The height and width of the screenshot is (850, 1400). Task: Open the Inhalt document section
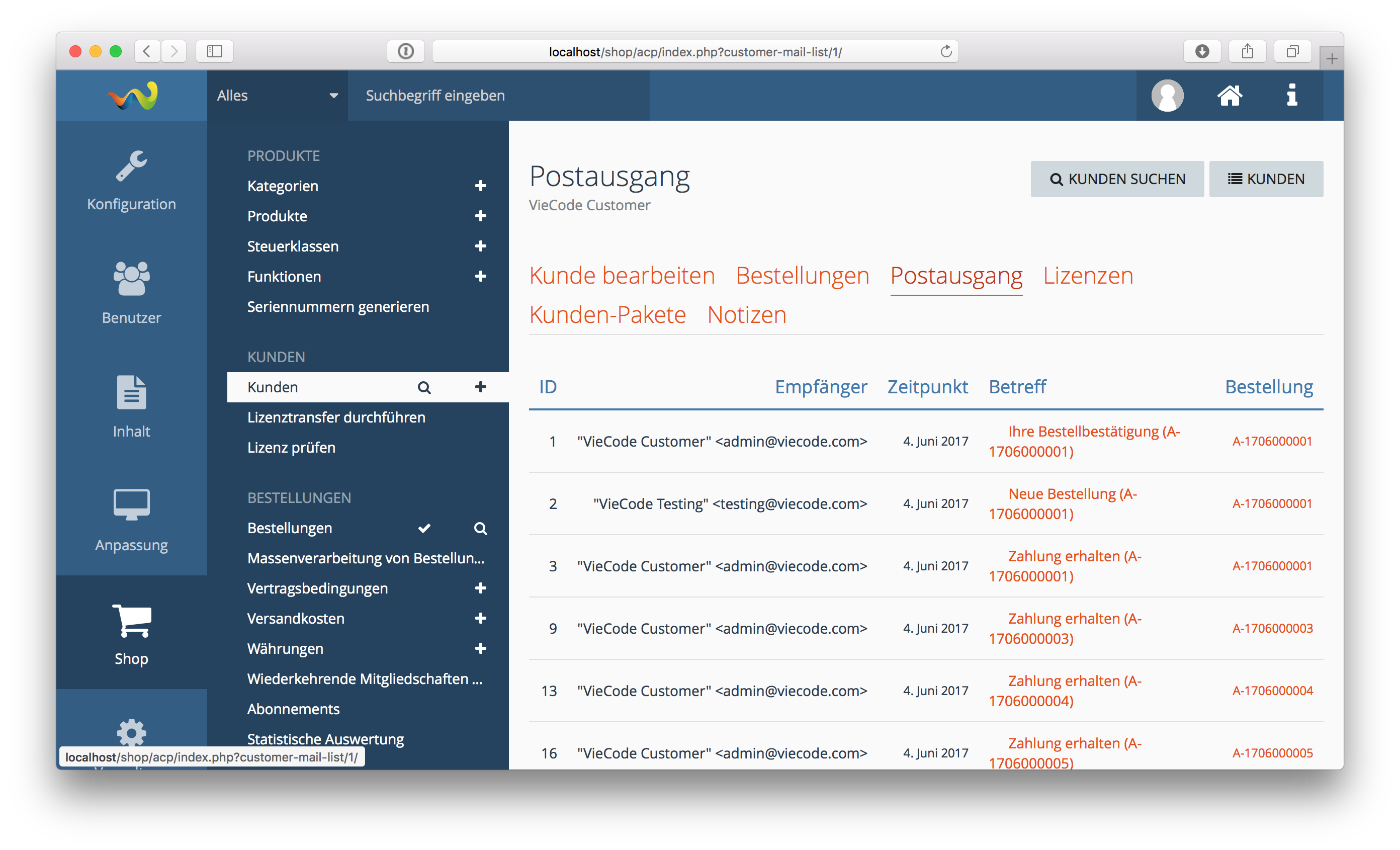click(131, 407)
